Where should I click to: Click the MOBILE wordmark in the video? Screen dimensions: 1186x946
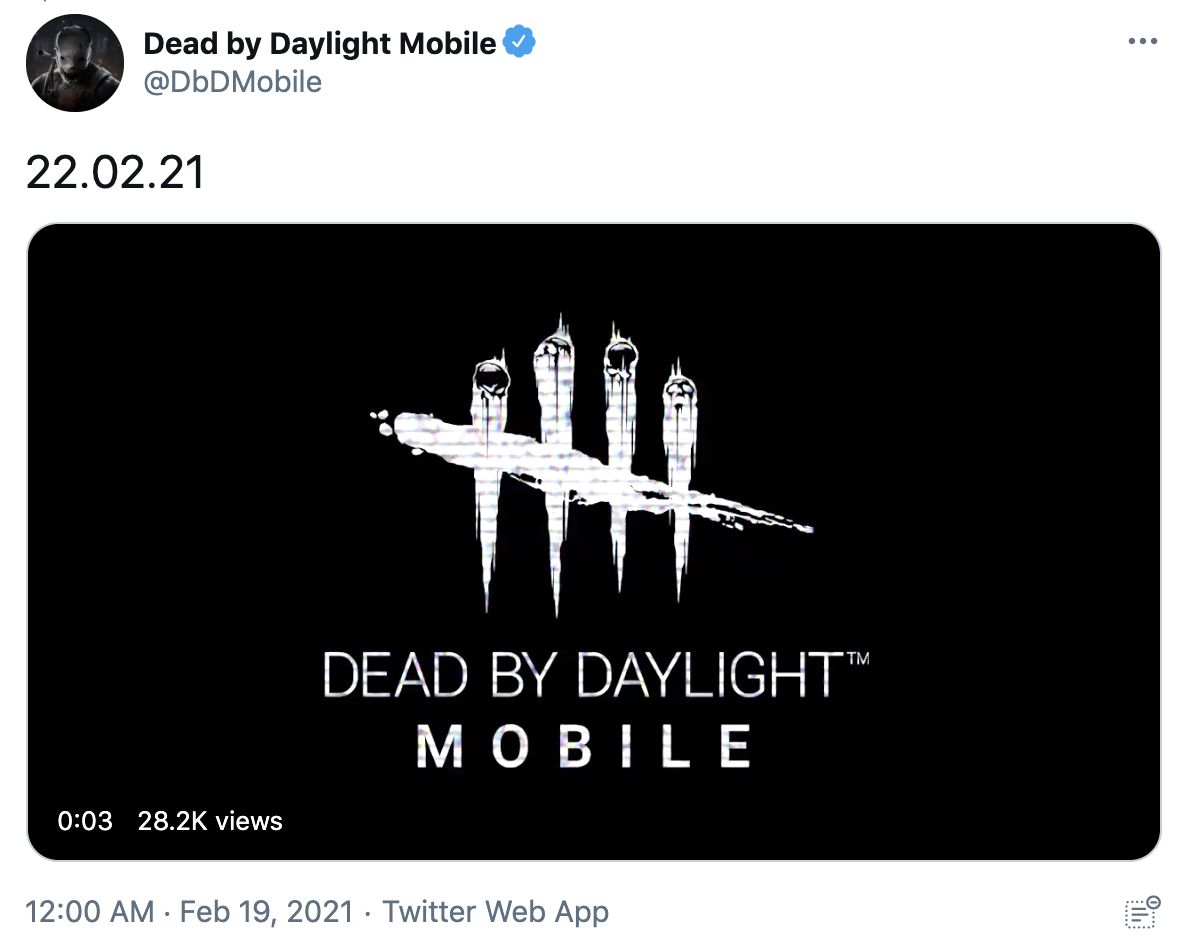coord(584,746)
